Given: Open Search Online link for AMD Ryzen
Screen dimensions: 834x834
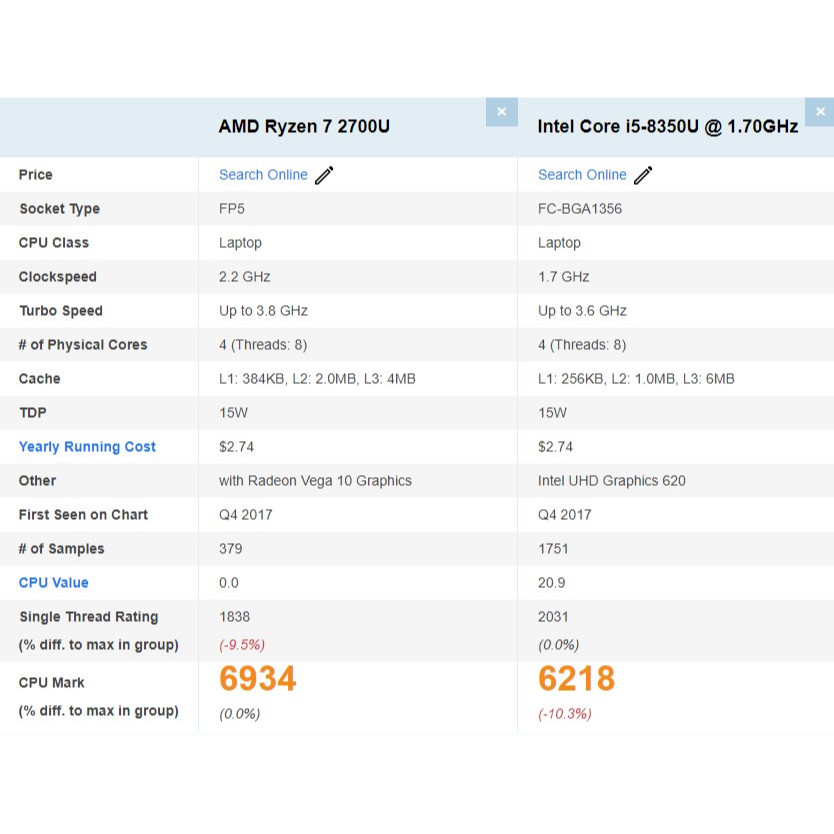Looking at the screenshot, I should tap(263, 175).
